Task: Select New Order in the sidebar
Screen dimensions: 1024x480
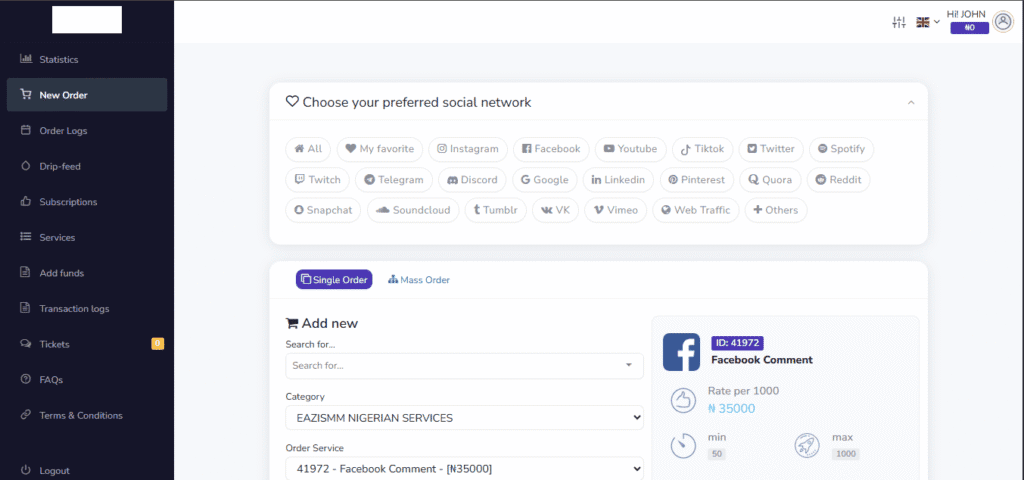Action: (87, 95)
